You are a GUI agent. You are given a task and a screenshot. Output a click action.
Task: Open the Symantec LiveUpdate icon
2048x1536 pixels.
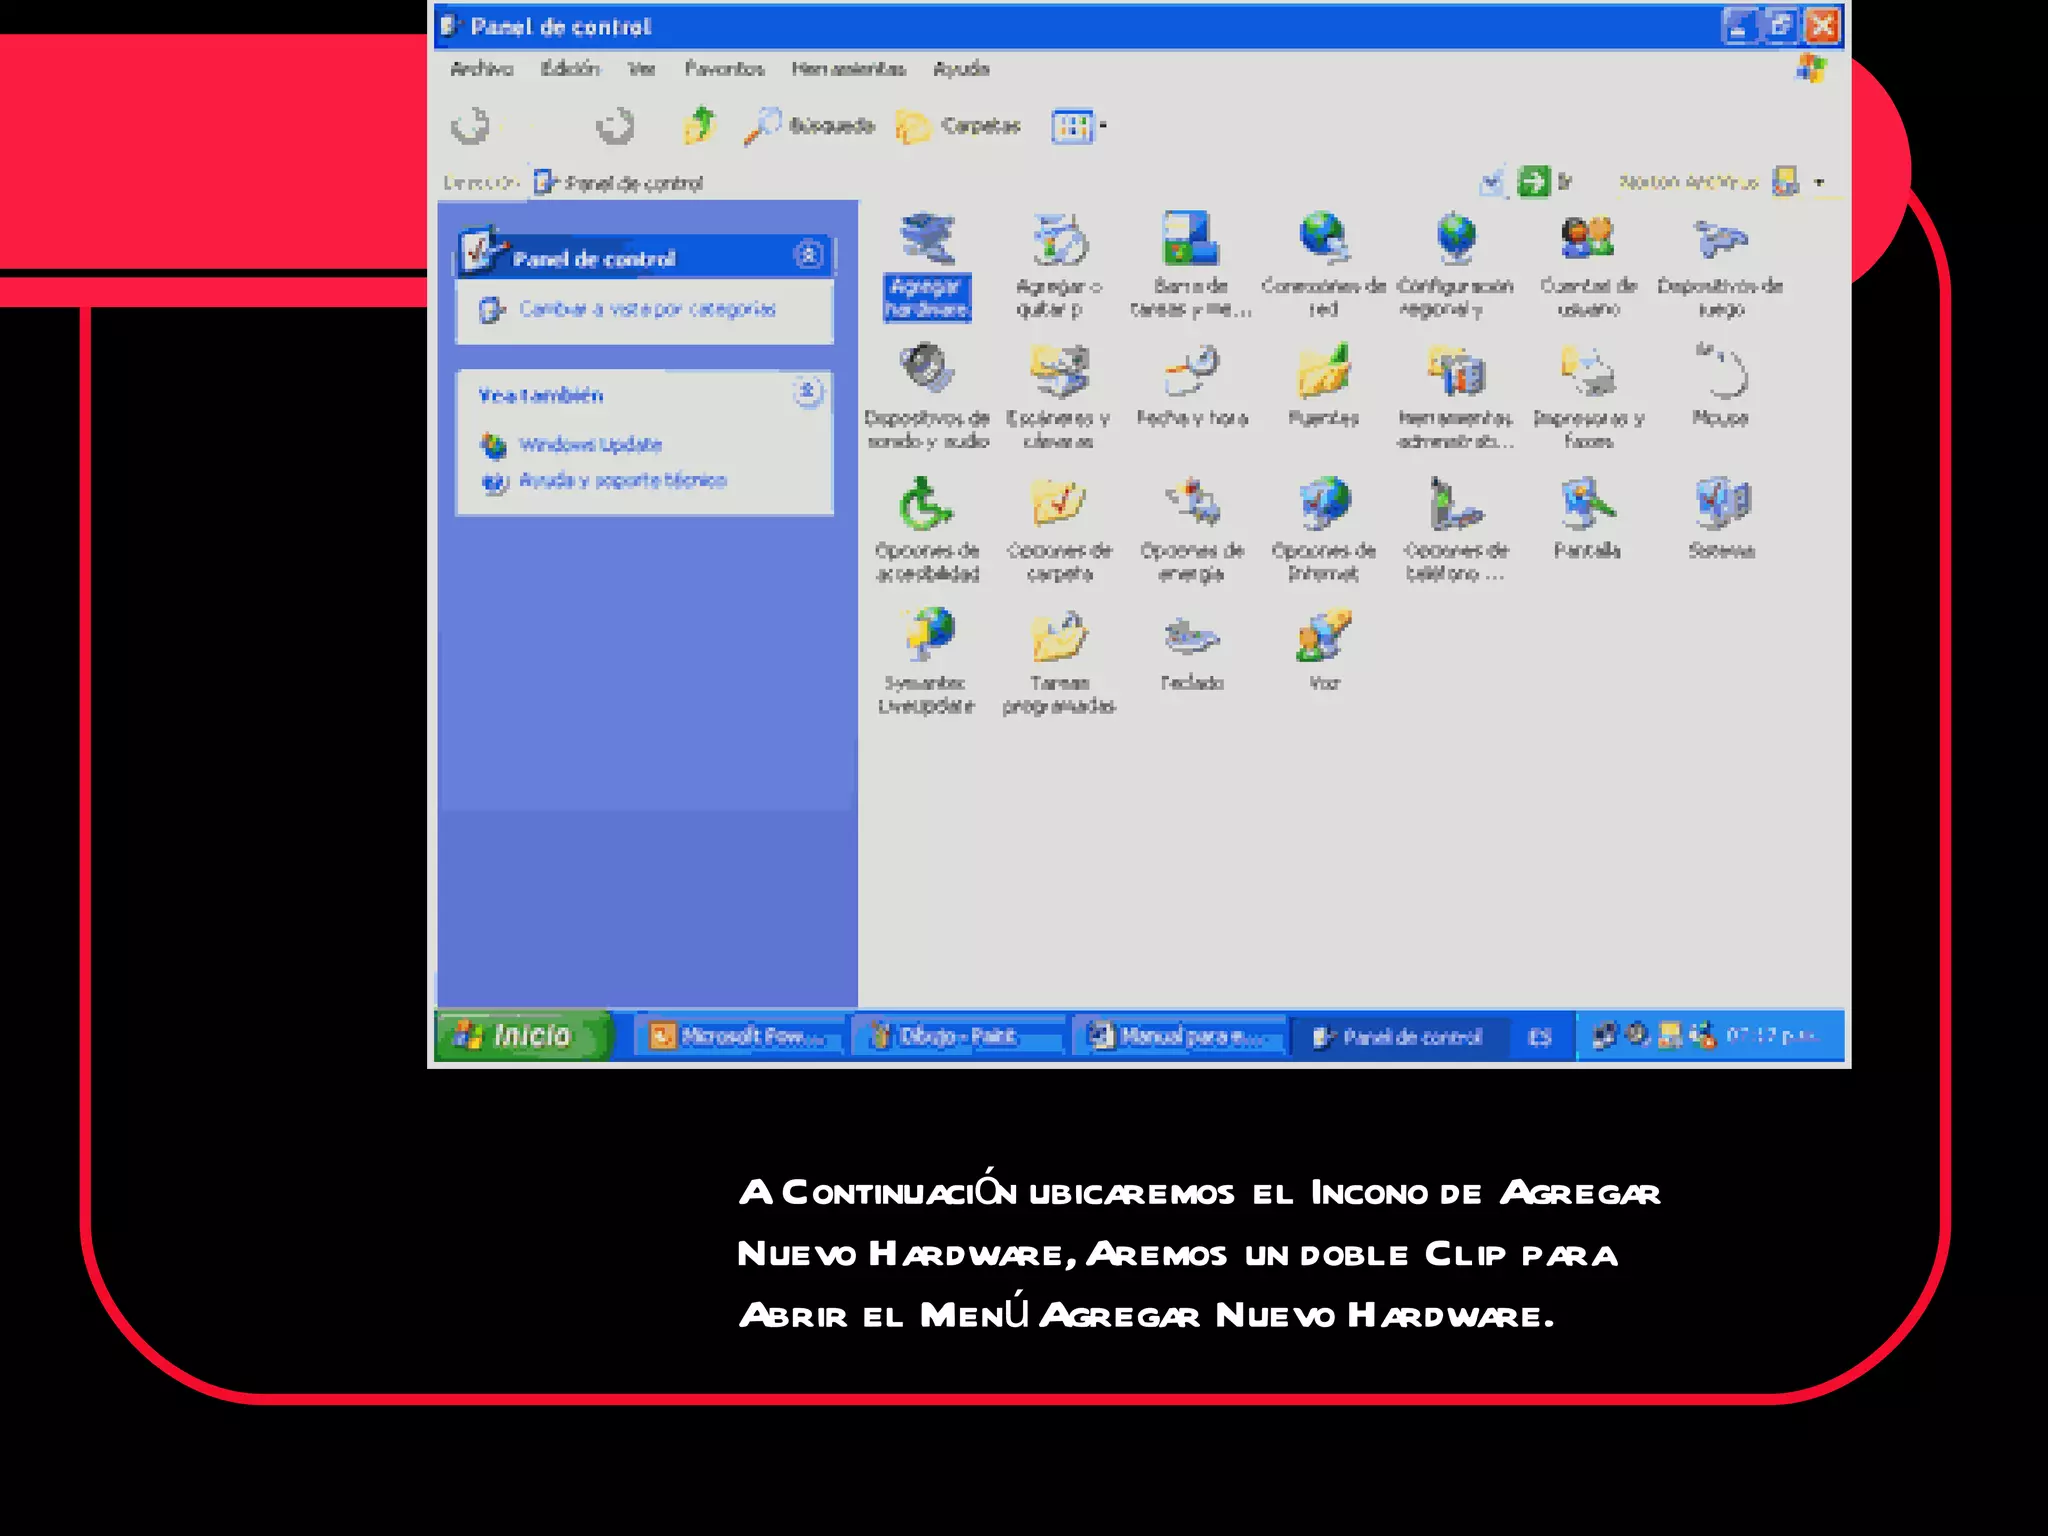(927, 662)
